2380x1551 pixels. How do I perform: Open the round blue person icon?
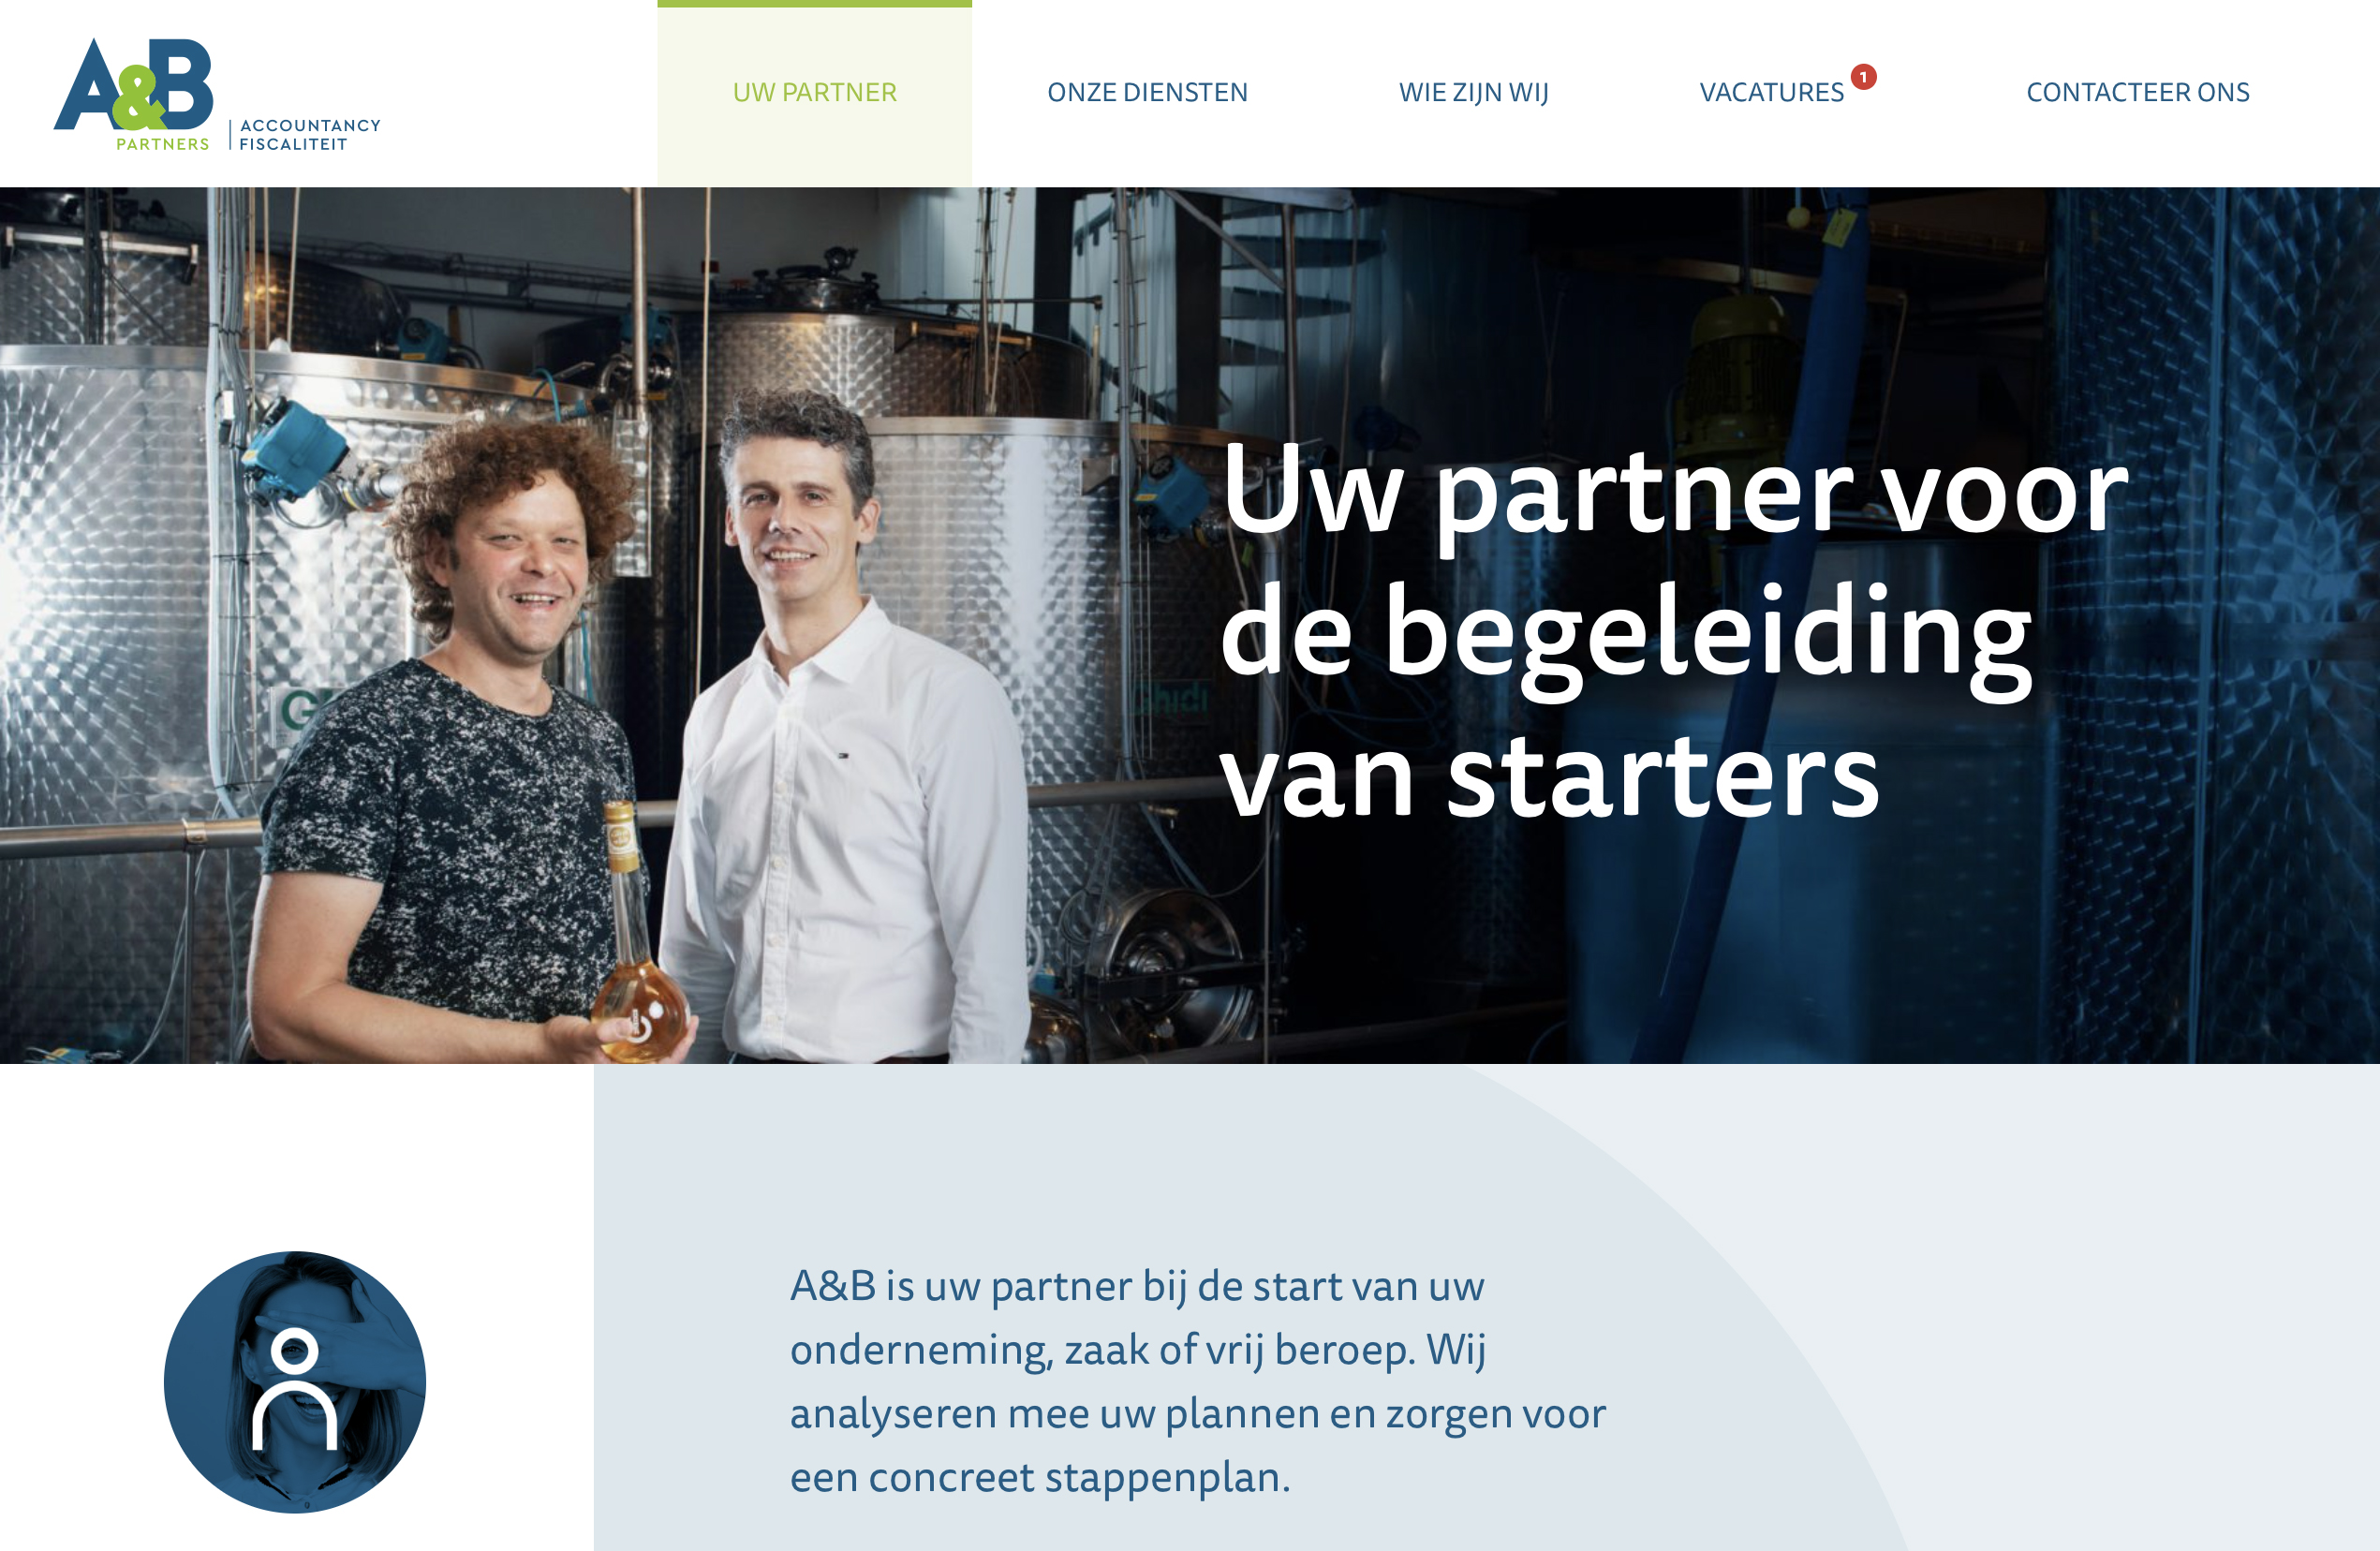coord(295,1381)
